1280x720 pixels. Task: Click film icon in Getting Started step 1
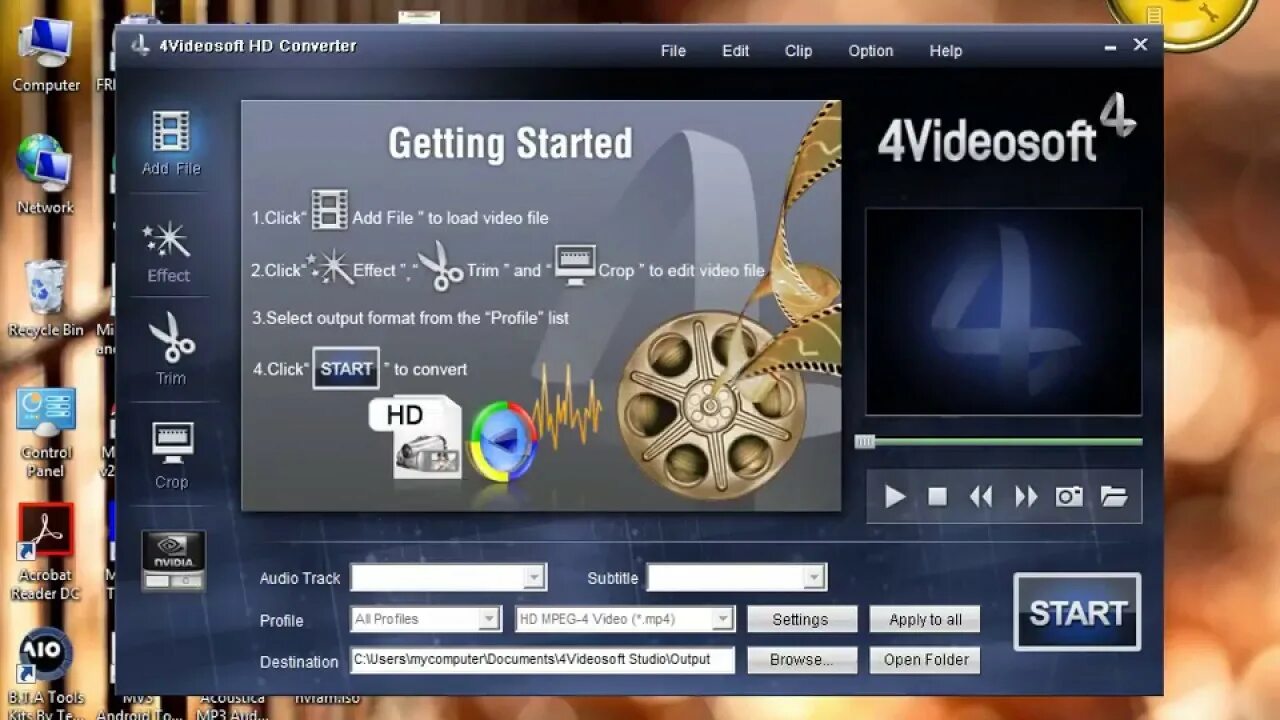(330, 210)
